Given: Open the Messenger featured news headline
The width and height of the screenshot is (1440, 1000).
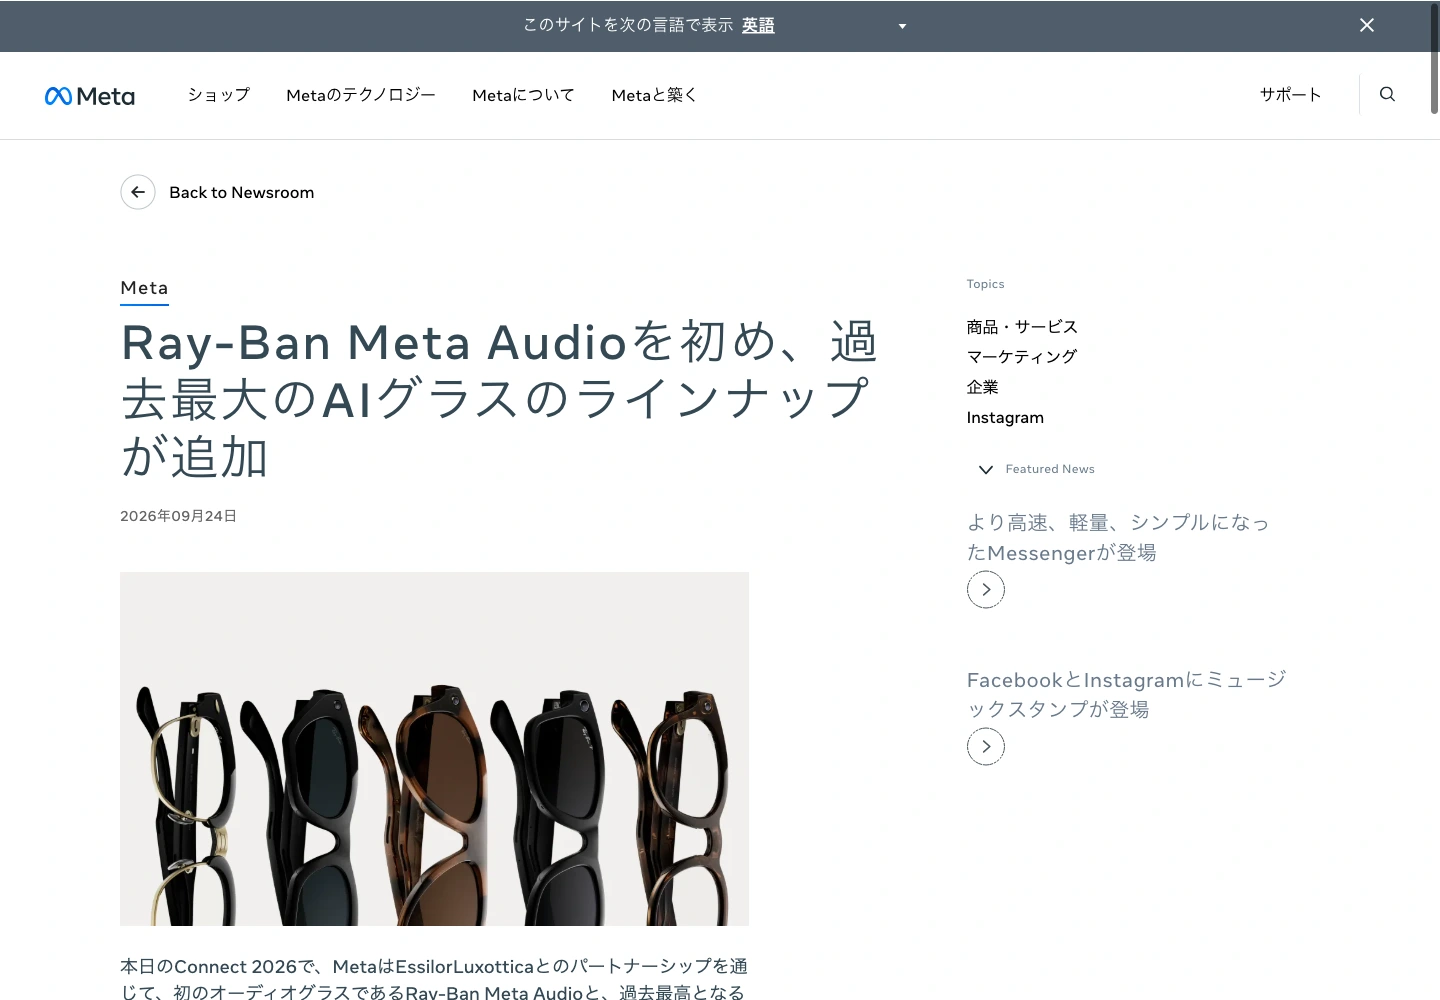Looking at the screenshot, I should pos(1118,537).
